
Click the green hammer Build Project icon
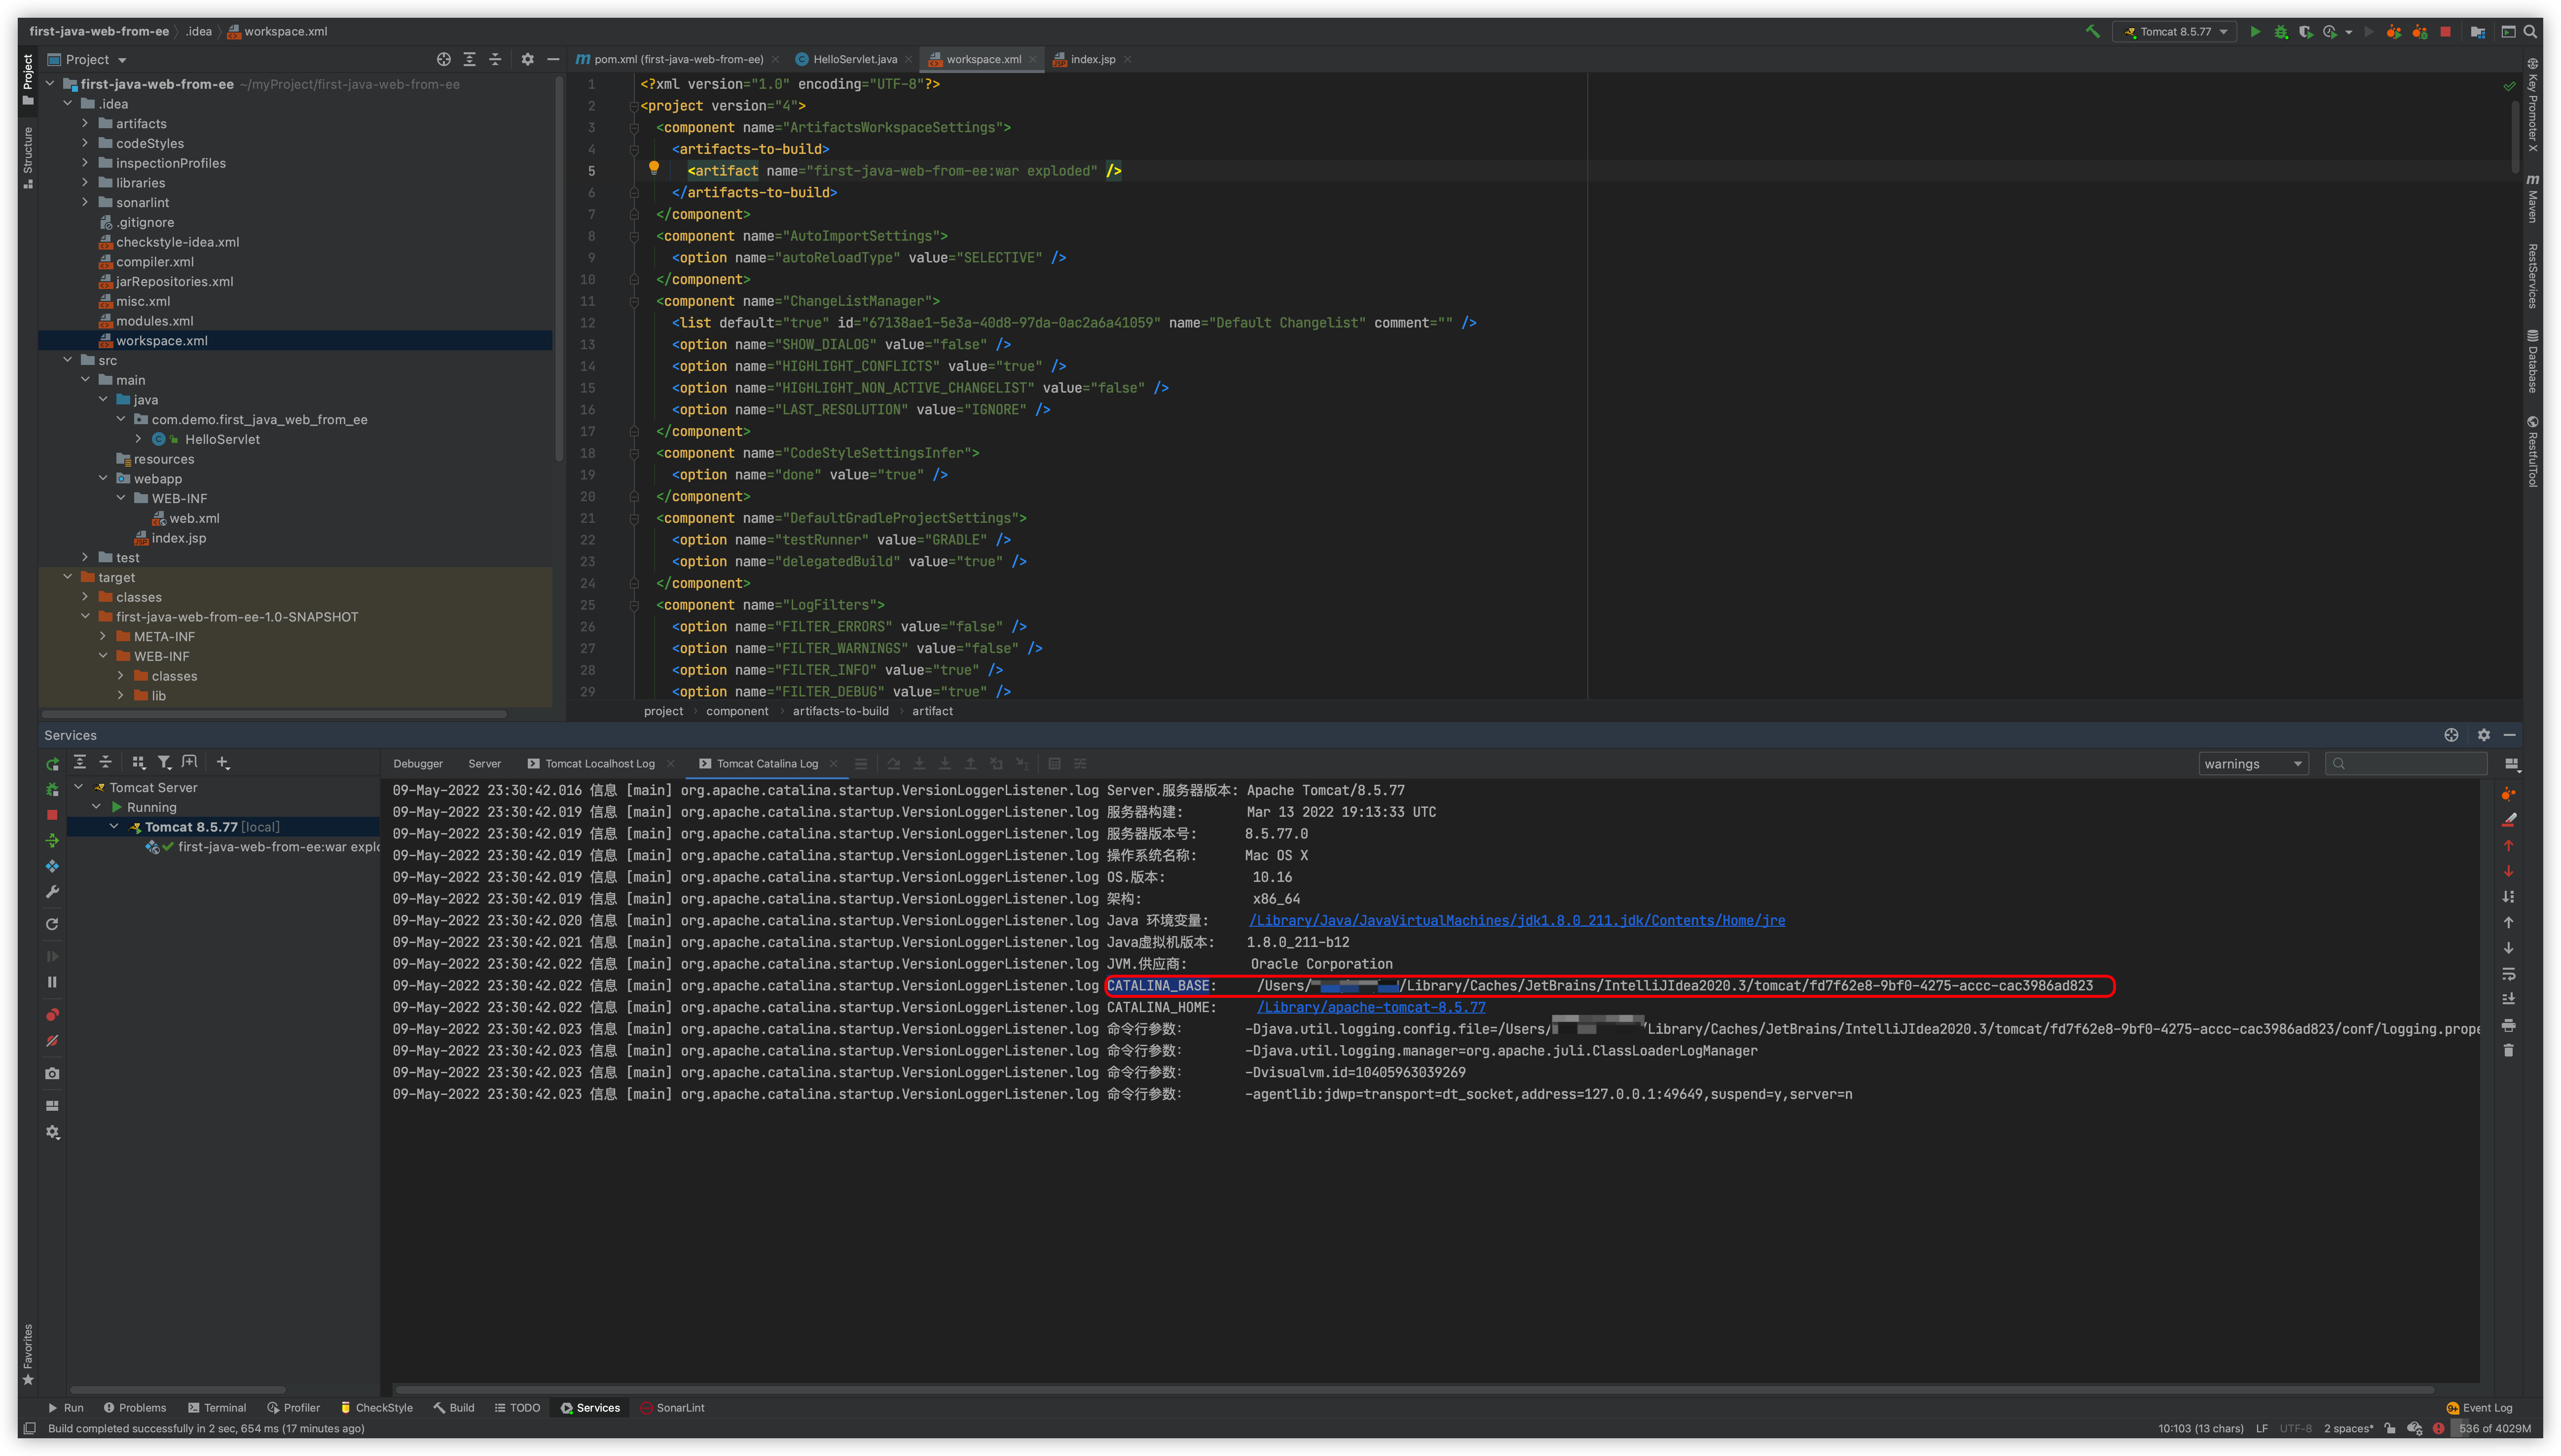[x=2092, y=31]
